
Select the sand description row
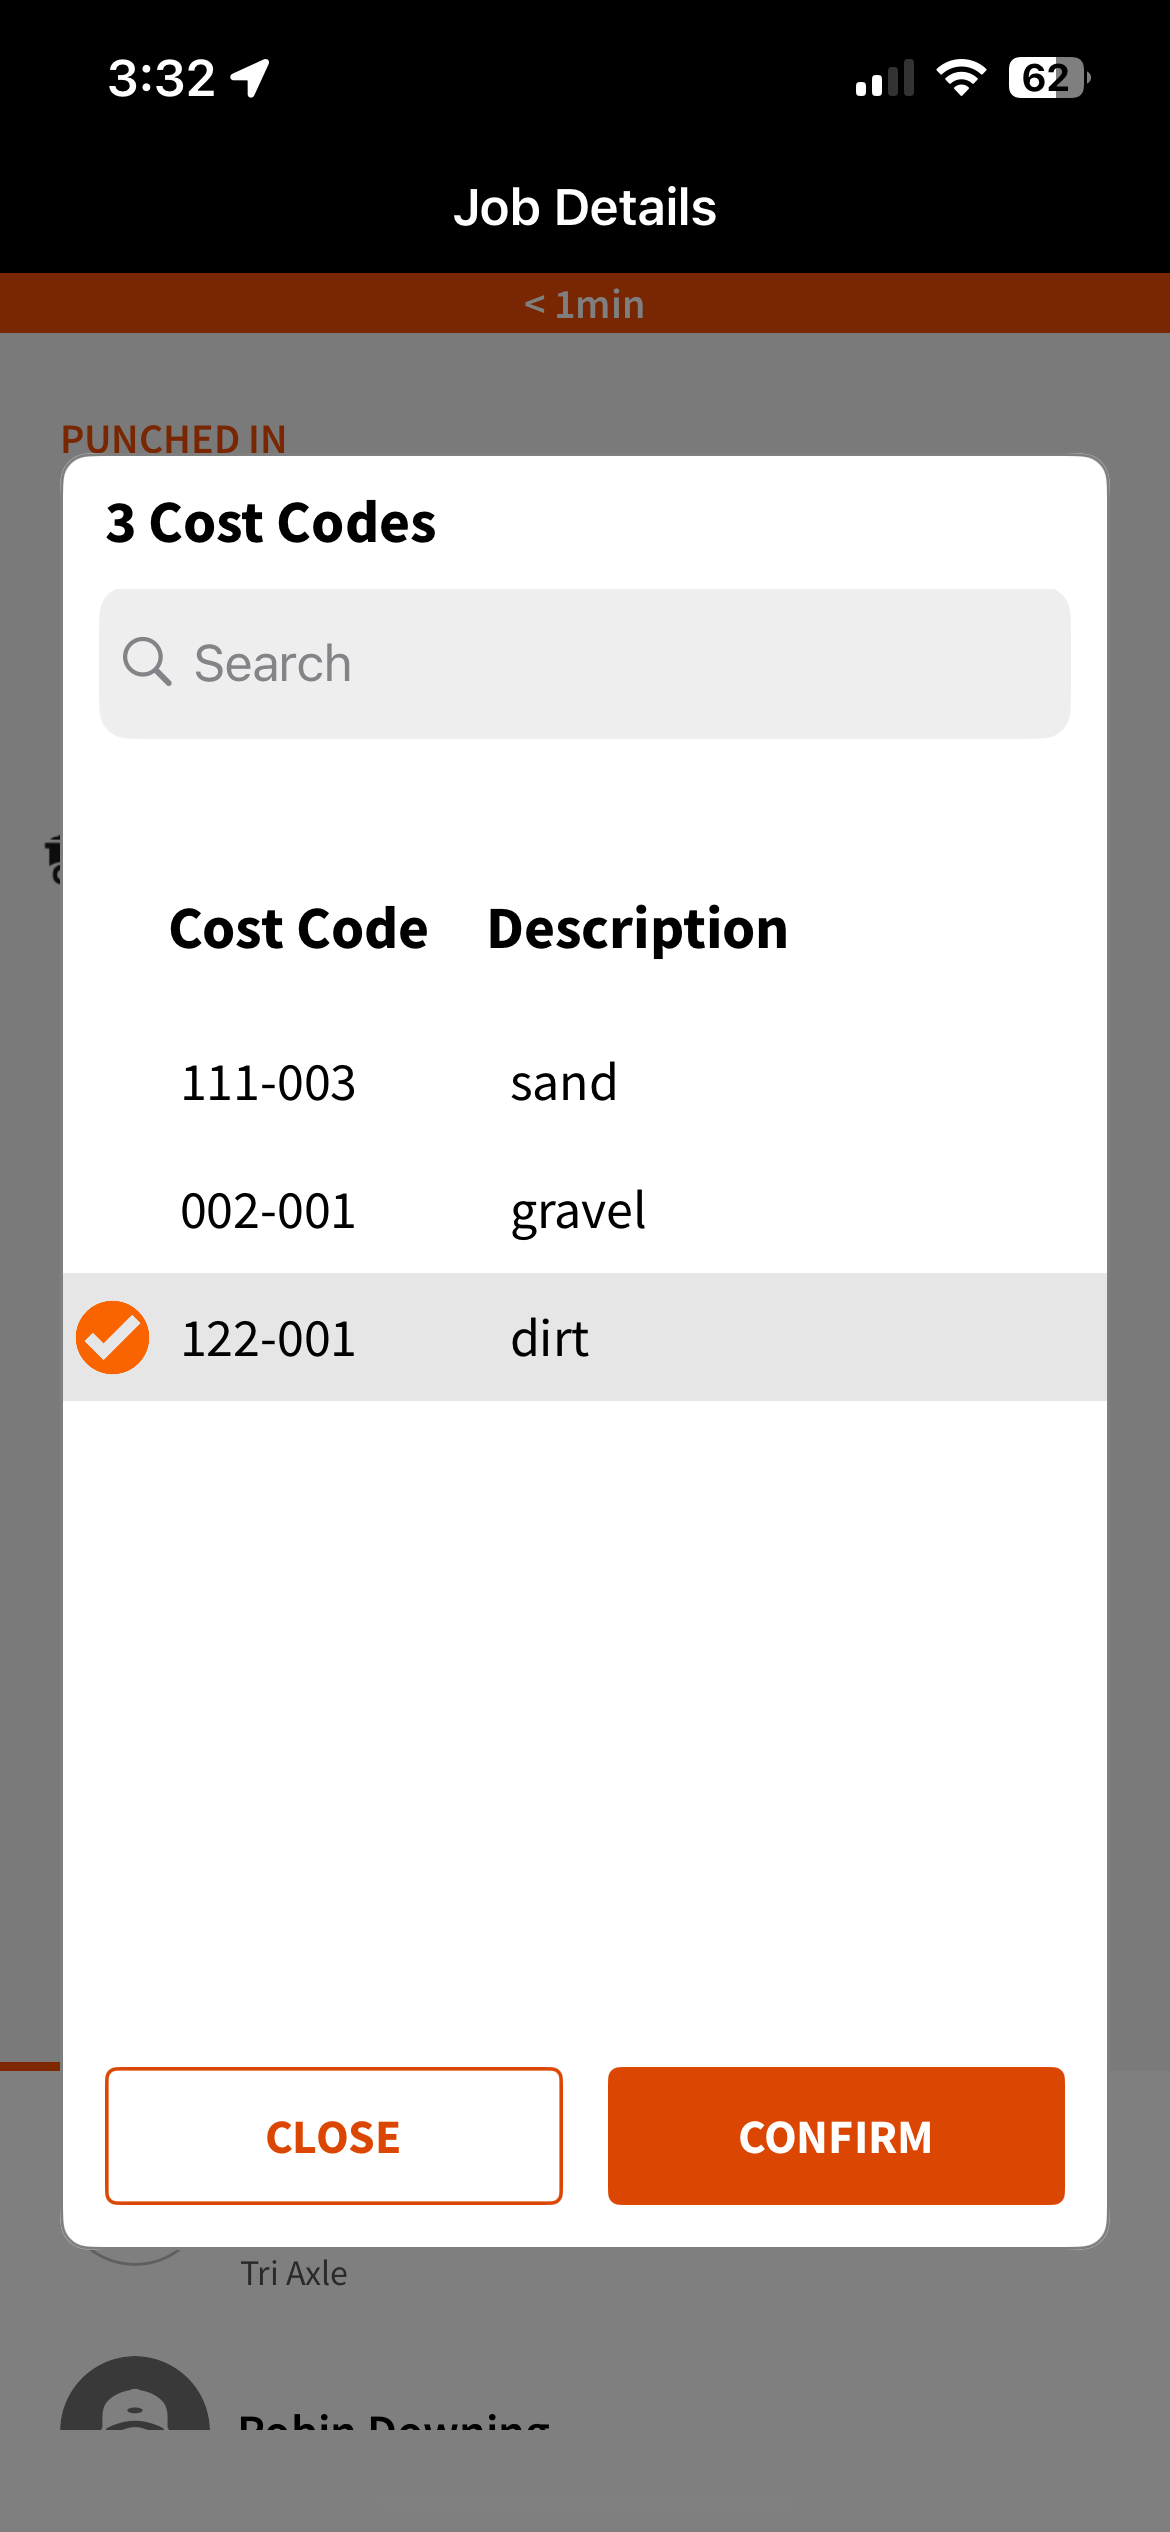pyautogui.click(x=564, y=1083)
